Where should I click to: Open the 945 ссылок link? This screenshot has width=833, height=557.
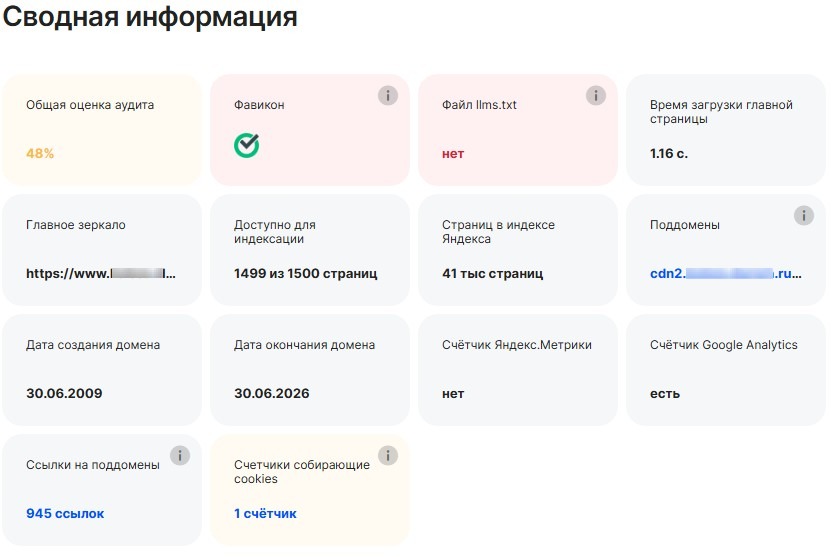[x=65, y=514]
